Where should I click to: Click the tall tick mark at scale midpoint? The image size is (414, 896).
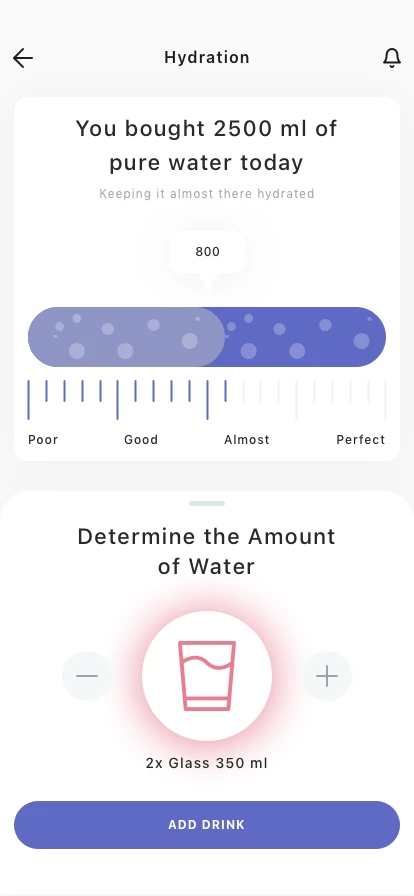pyautogui.click(x=207, y=399)
